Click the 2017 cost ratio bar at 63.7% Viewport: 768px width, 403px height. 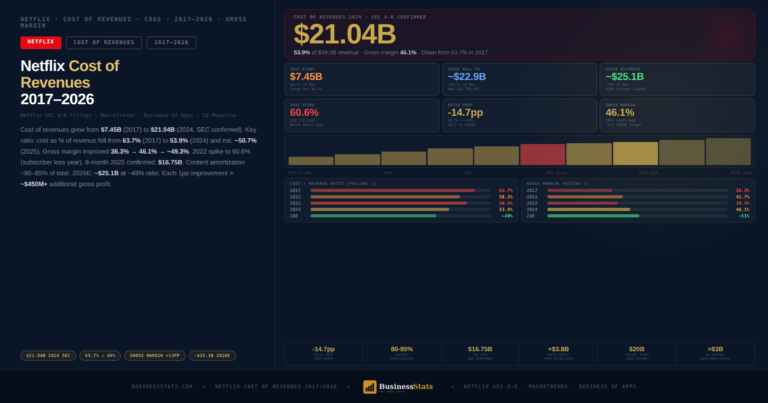(392, 190)
